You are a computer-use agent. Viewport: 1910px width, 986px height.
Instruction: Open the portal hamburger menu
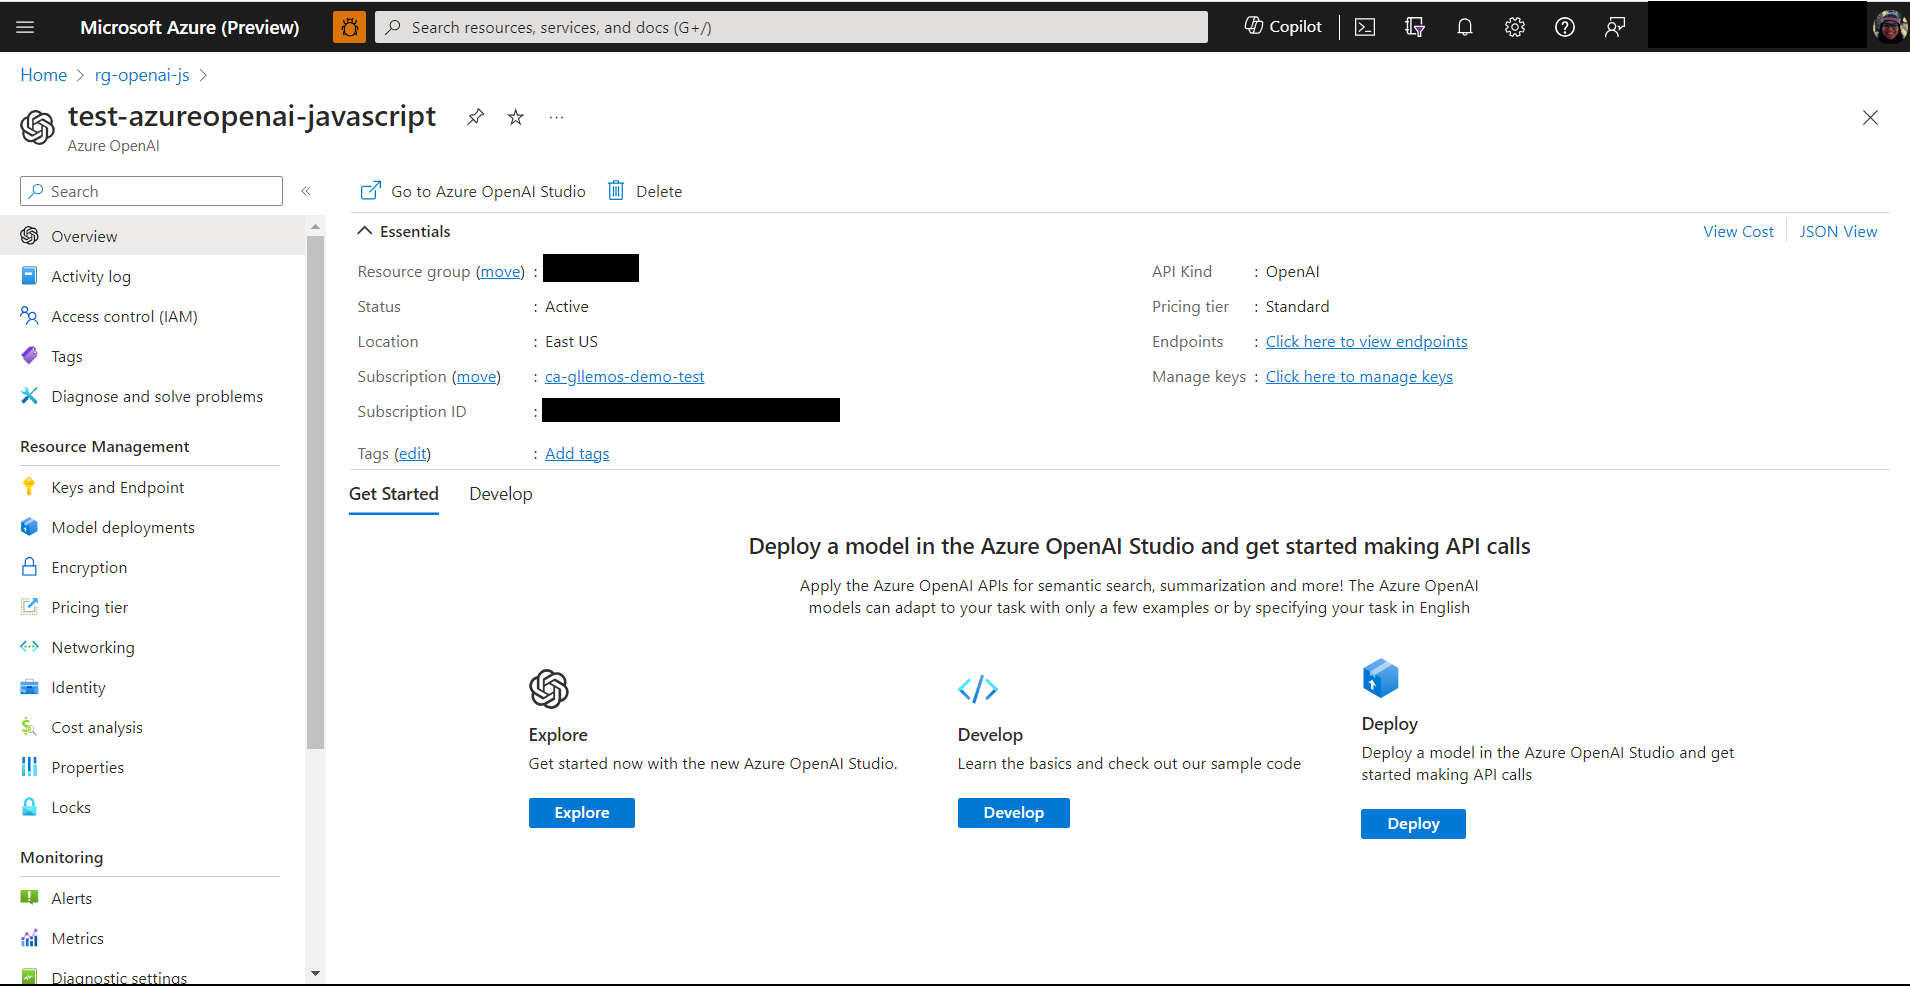pyautogui.click(x=26, y=27)
